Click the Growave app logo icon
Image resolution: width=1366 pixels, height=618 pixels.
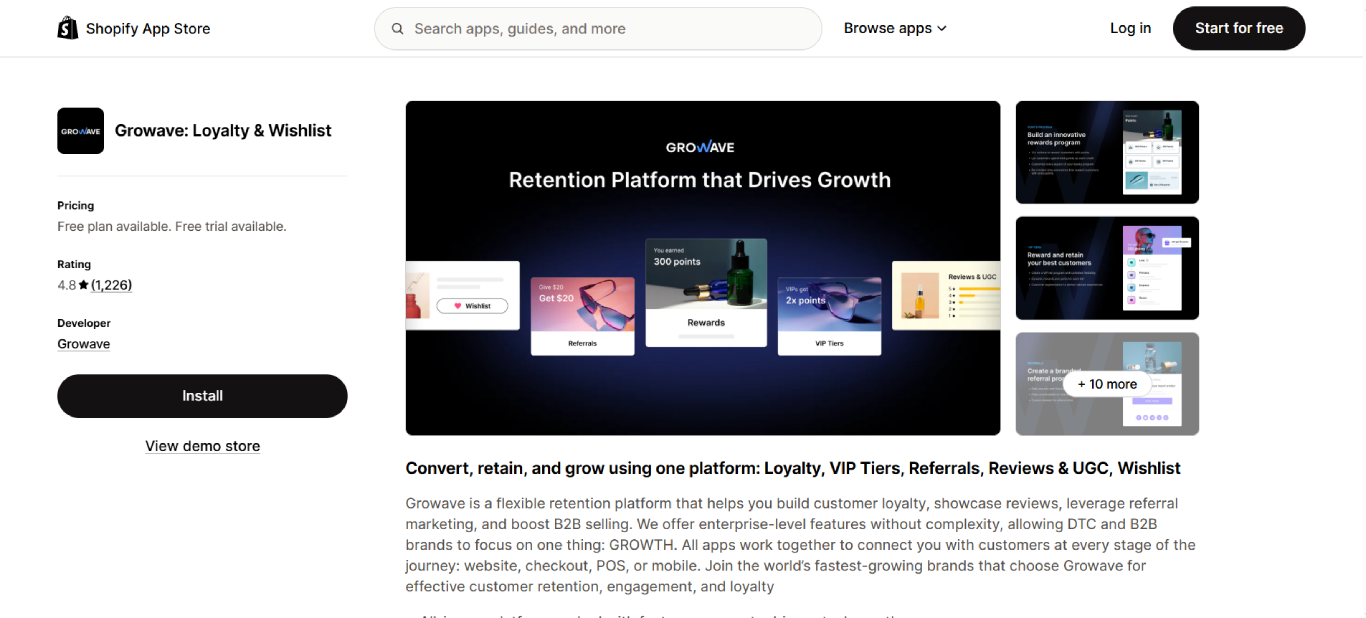80,130
